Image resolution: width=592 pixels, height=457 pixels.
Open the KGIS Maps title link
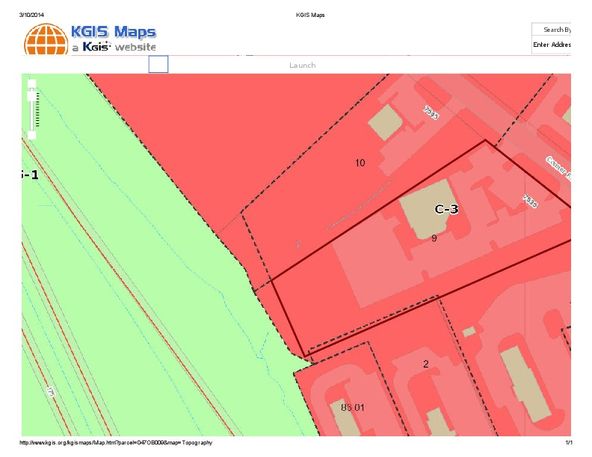click(x=114, y=32)
